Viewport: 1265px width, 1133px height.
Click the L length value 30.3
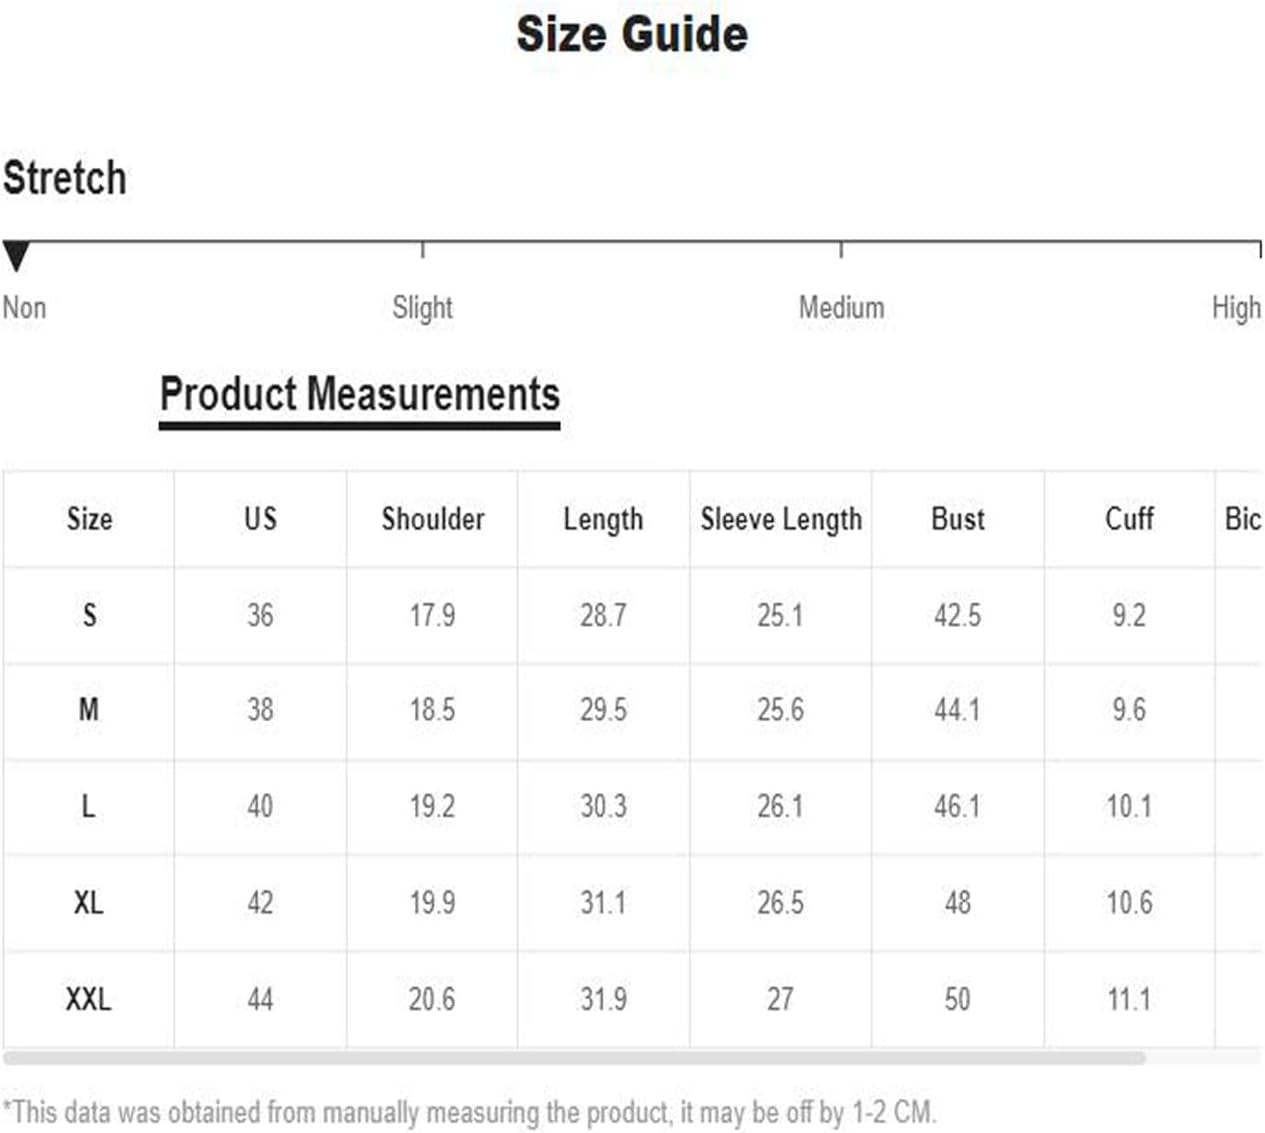(603, 806)
